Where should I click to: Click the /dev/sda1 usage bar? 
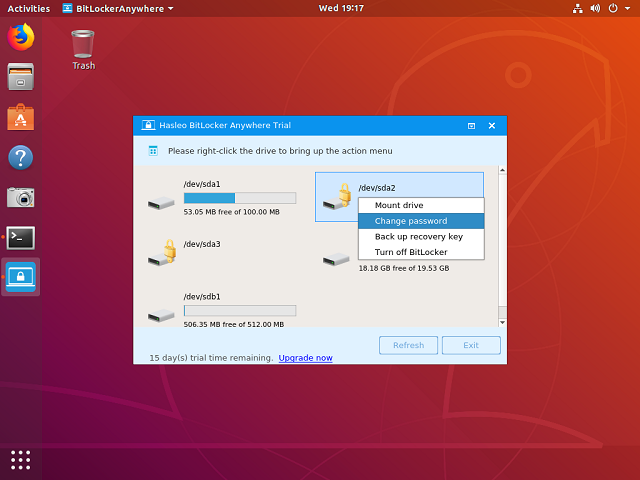tap(240, 198)
